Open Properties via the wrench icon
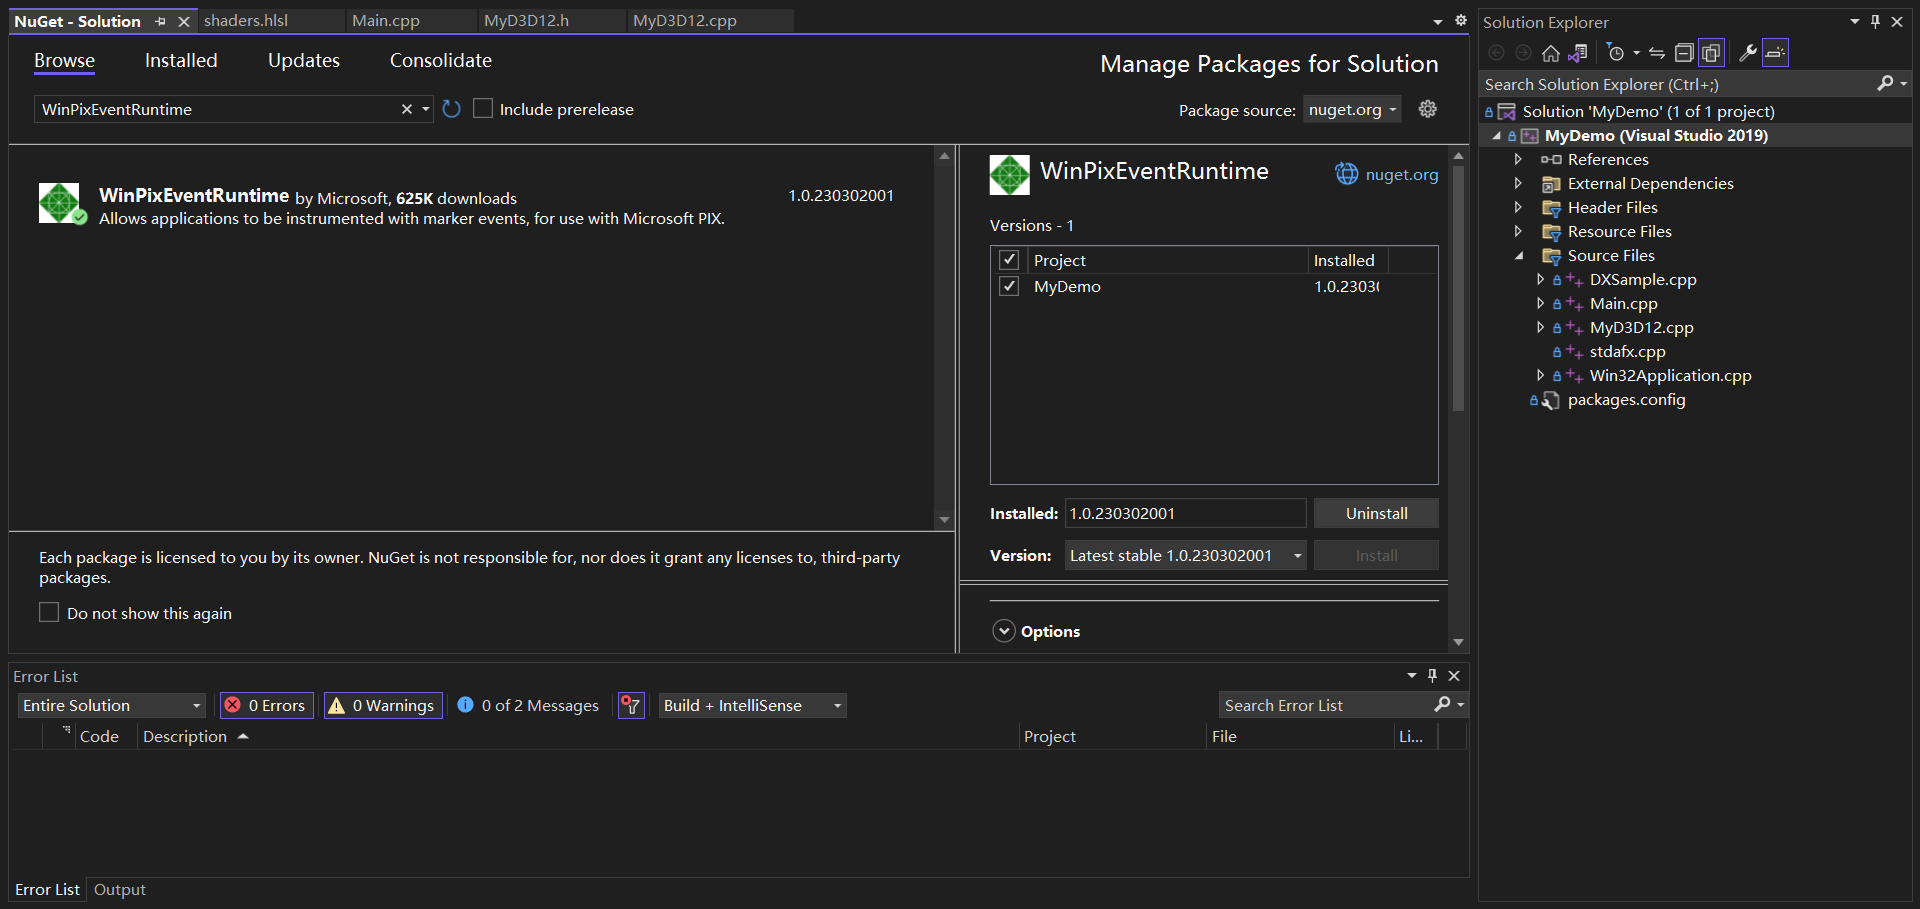Viewport: 1920px width, 909px height. pos(1748,53)
